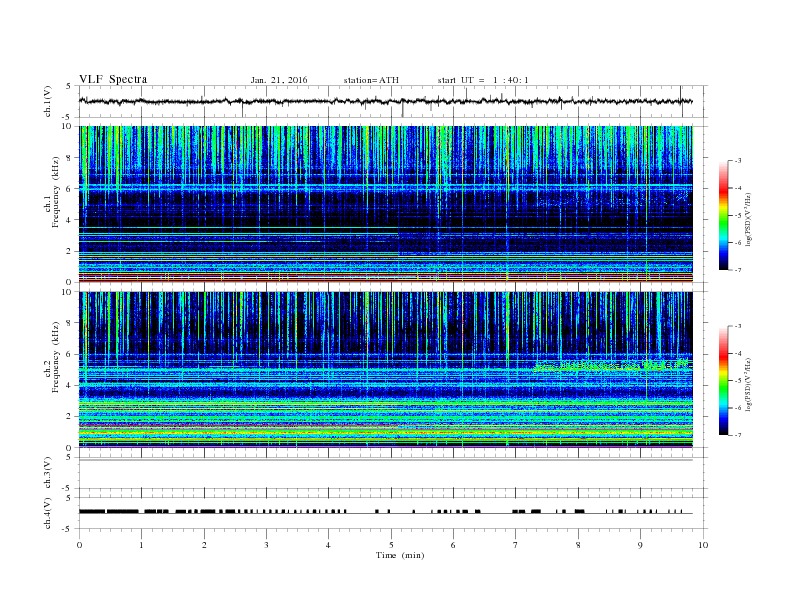792x612 pixels.
Task: Click the "9" tick on the time axis
Action: tap(640, 545)
